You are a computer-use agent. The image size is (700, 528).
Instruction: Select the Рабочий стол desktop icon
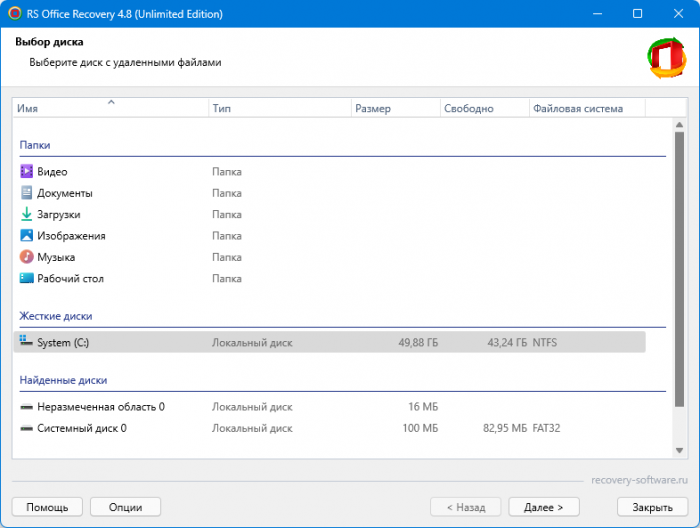(26, 279)
